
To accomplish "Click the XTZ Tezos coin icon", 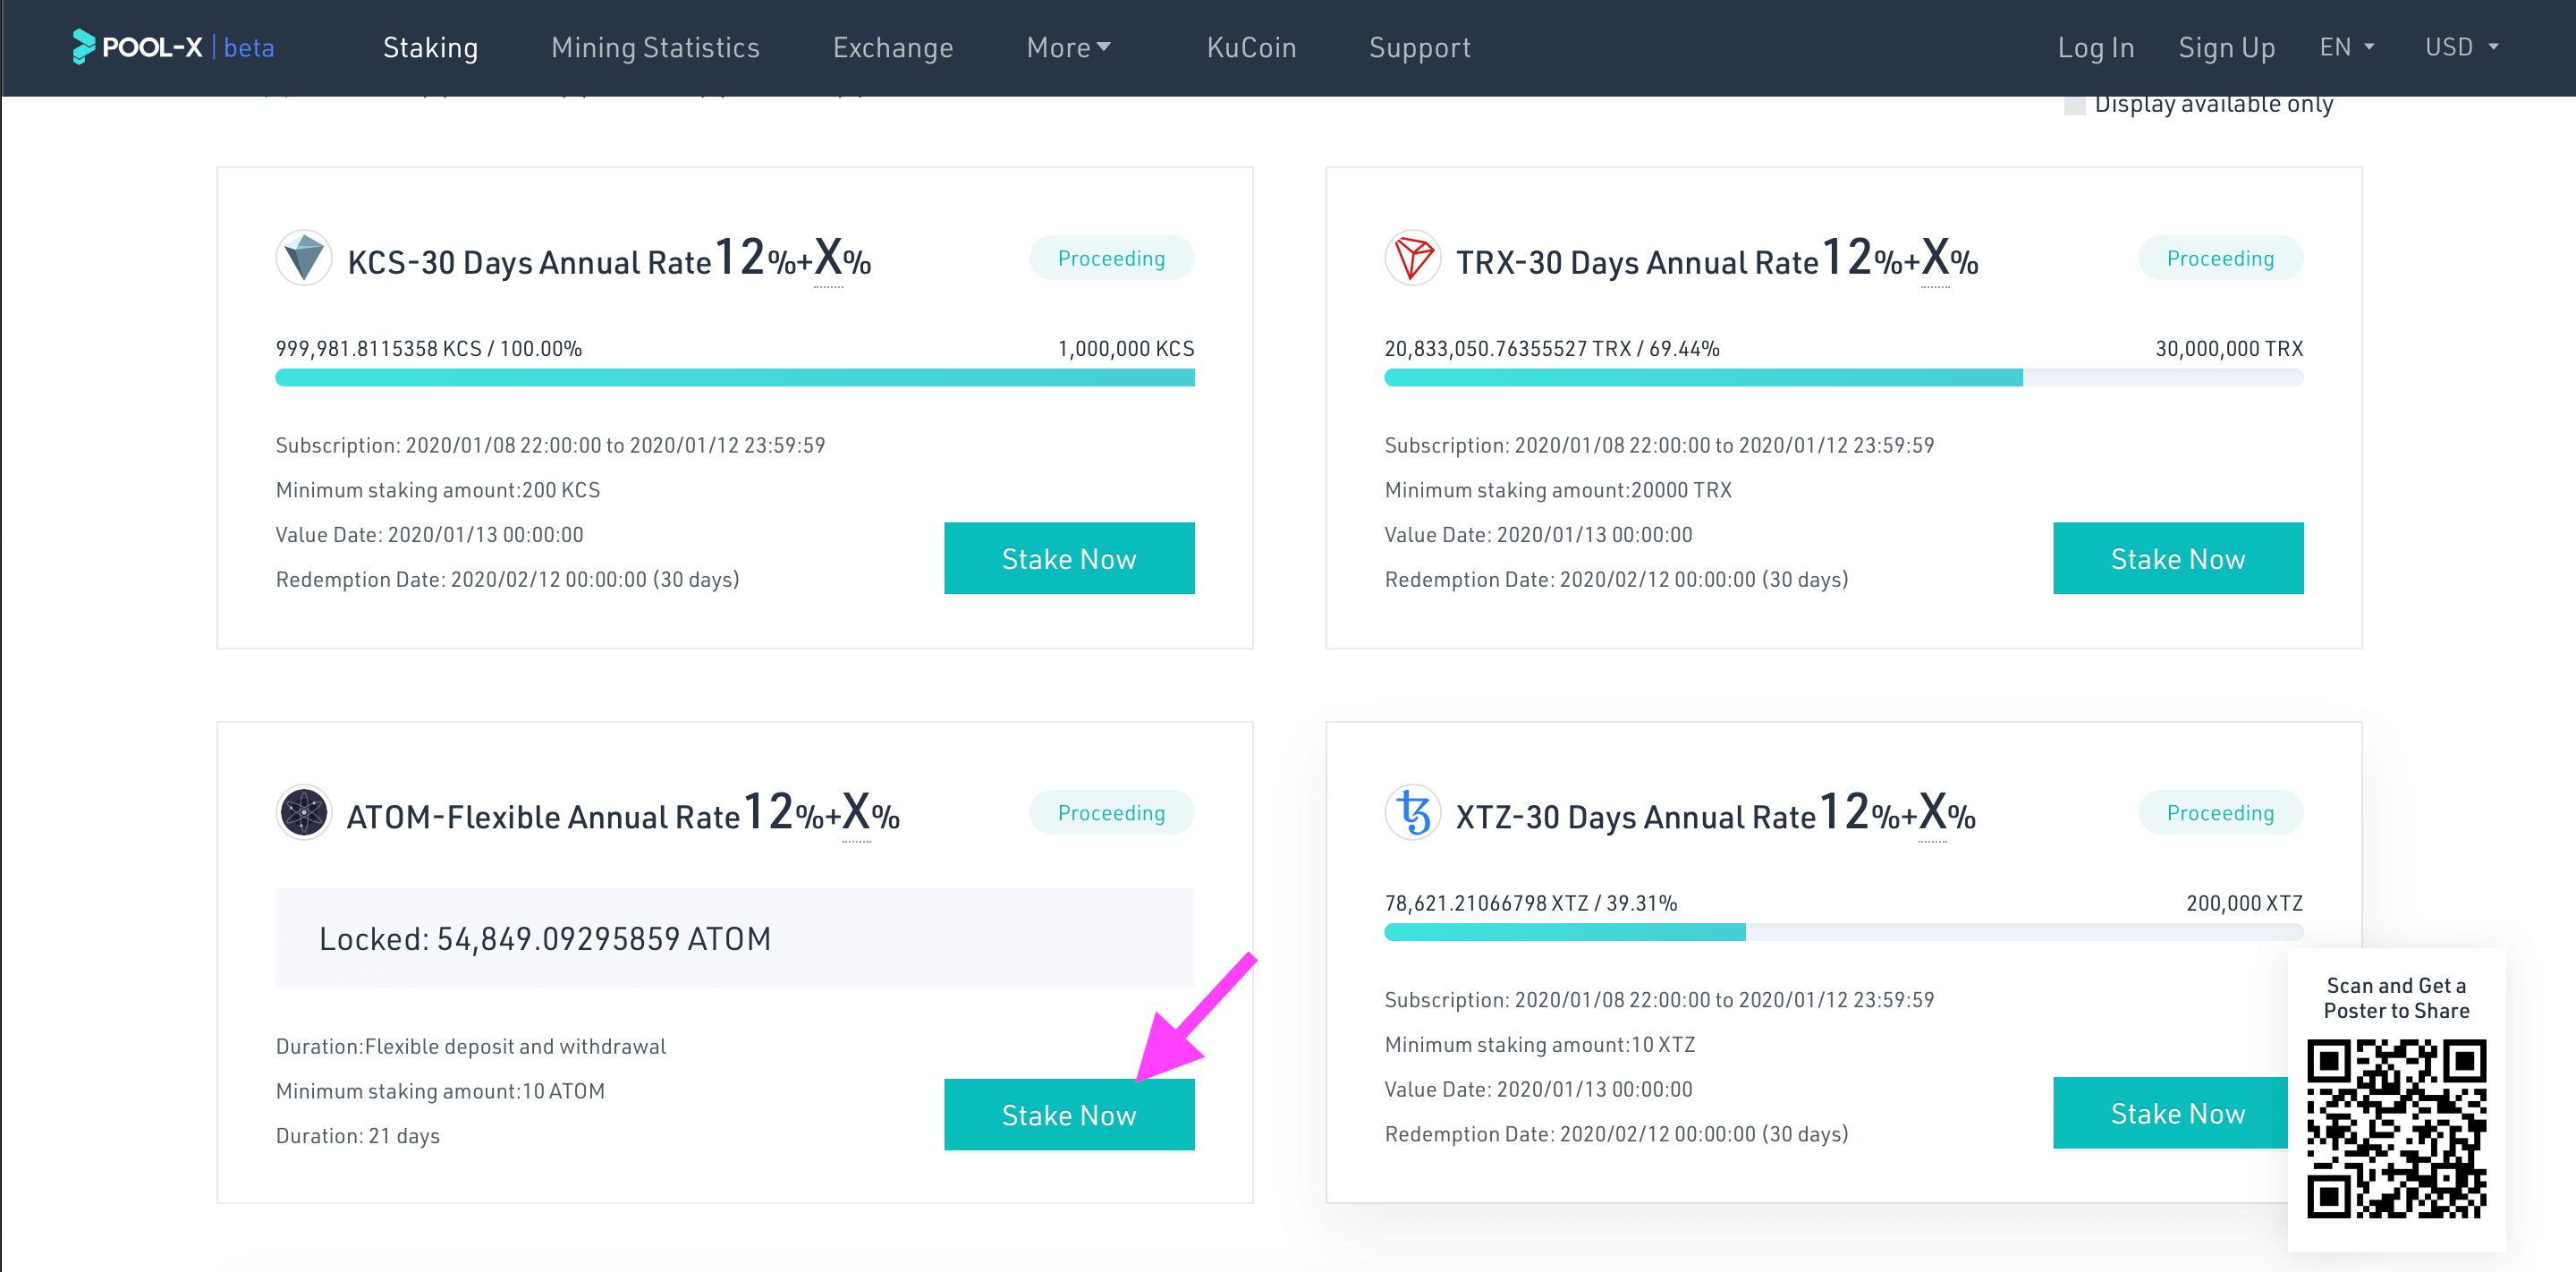I will [x=1413, y=812].
